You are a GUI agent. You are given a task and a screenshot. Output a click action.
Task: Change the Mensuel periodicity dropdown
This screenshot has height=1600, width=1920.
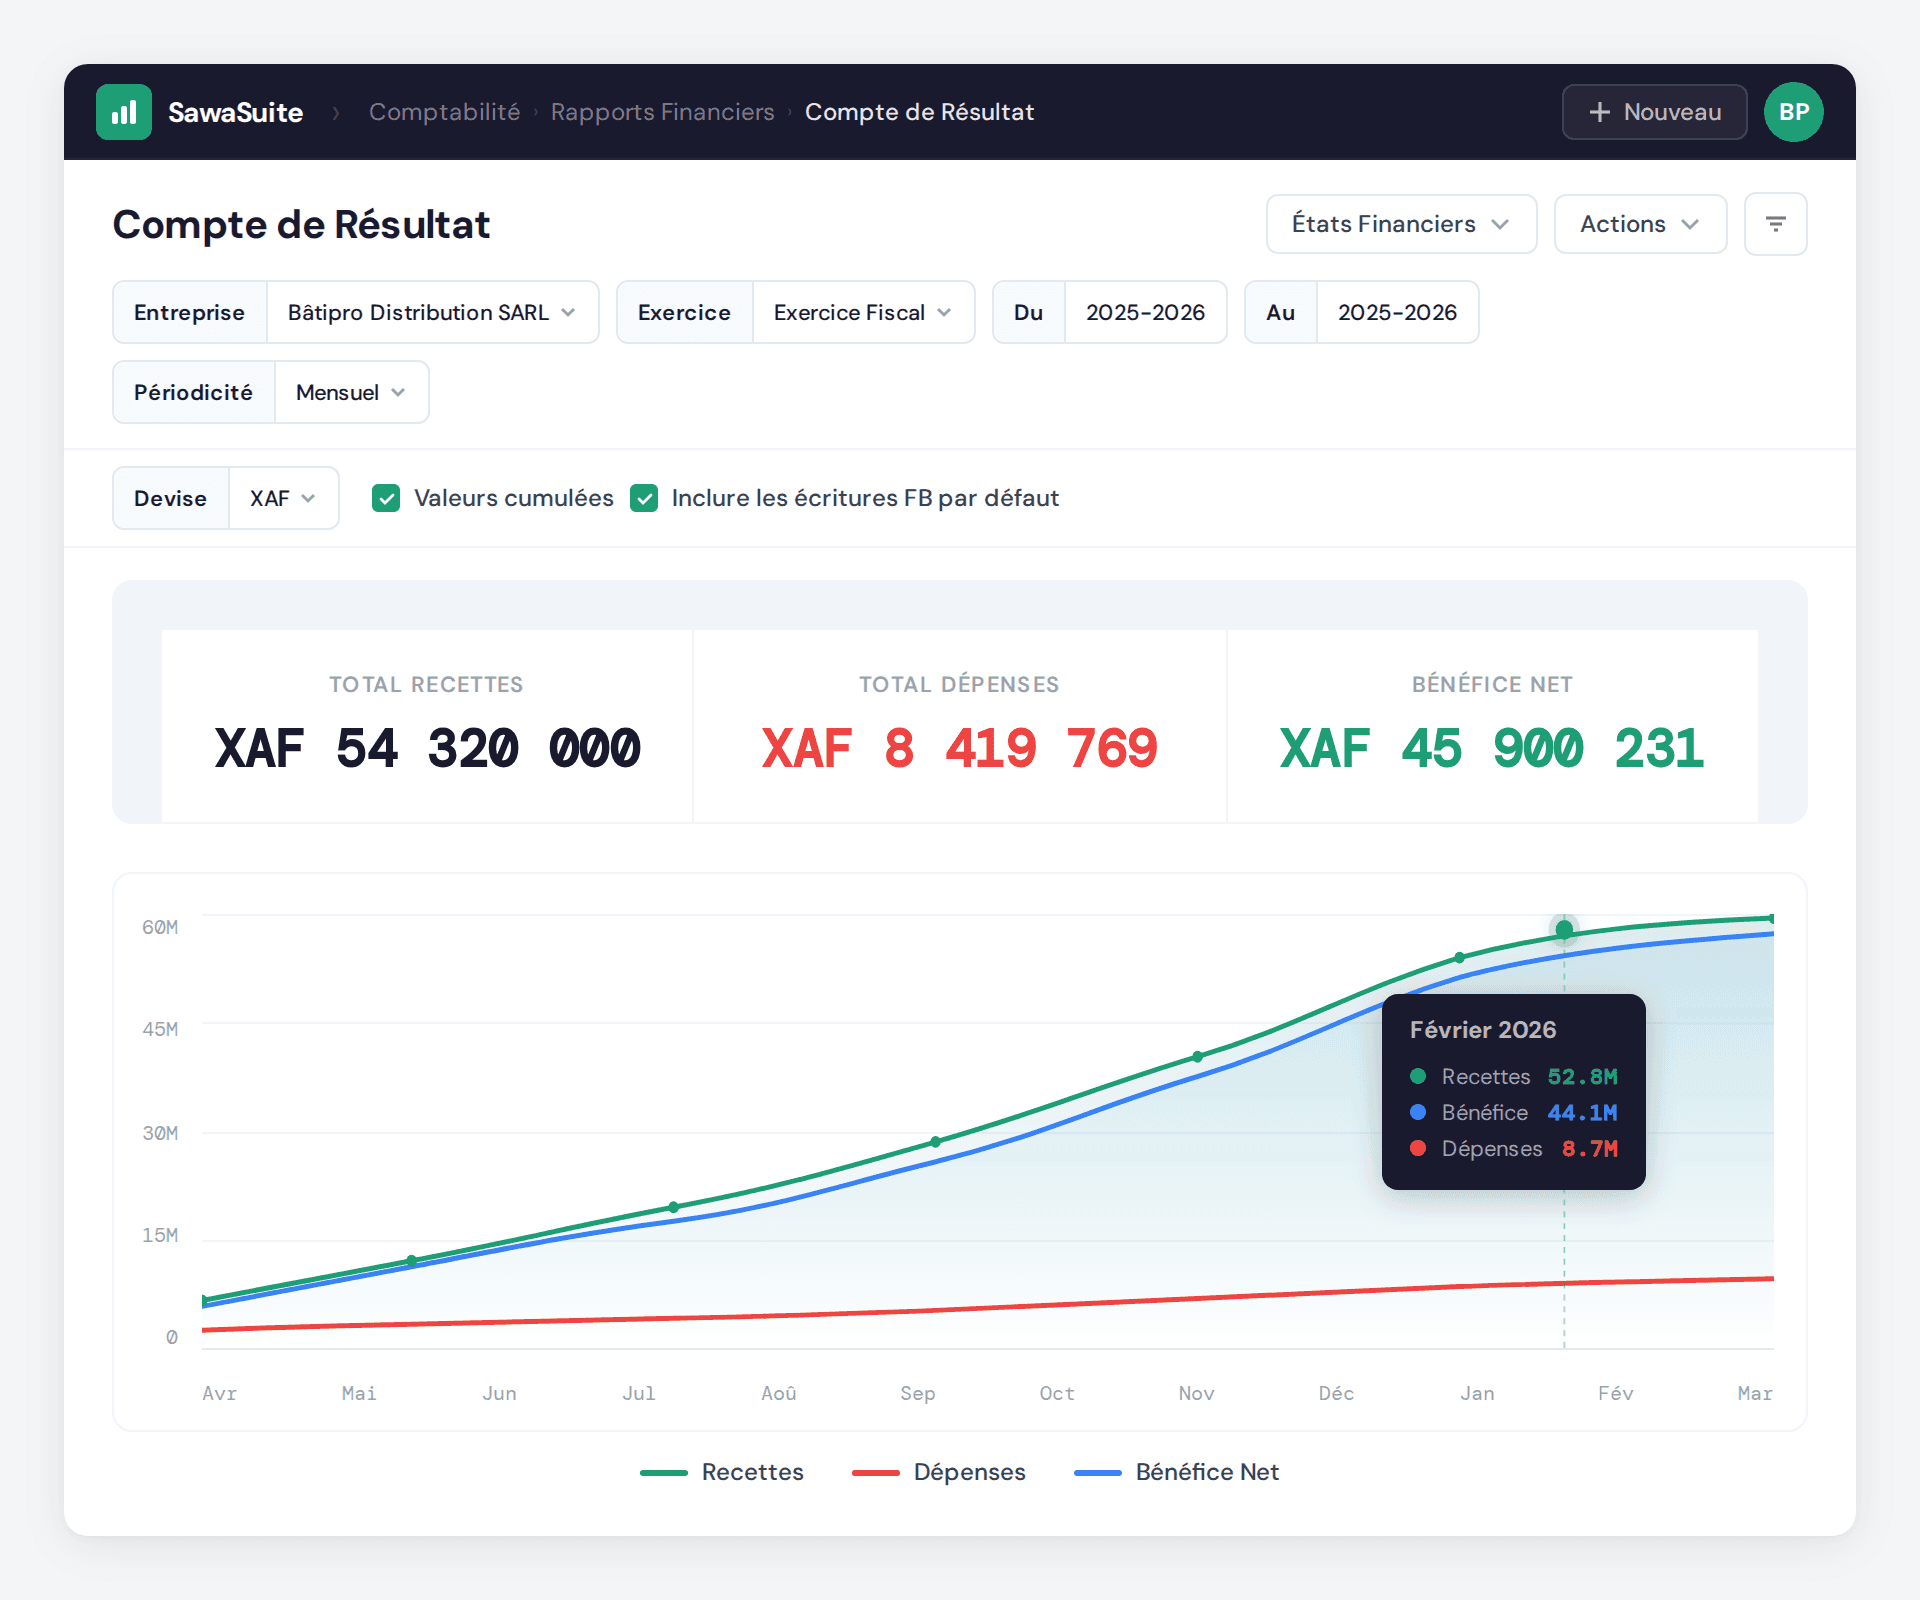click(350, 392)
